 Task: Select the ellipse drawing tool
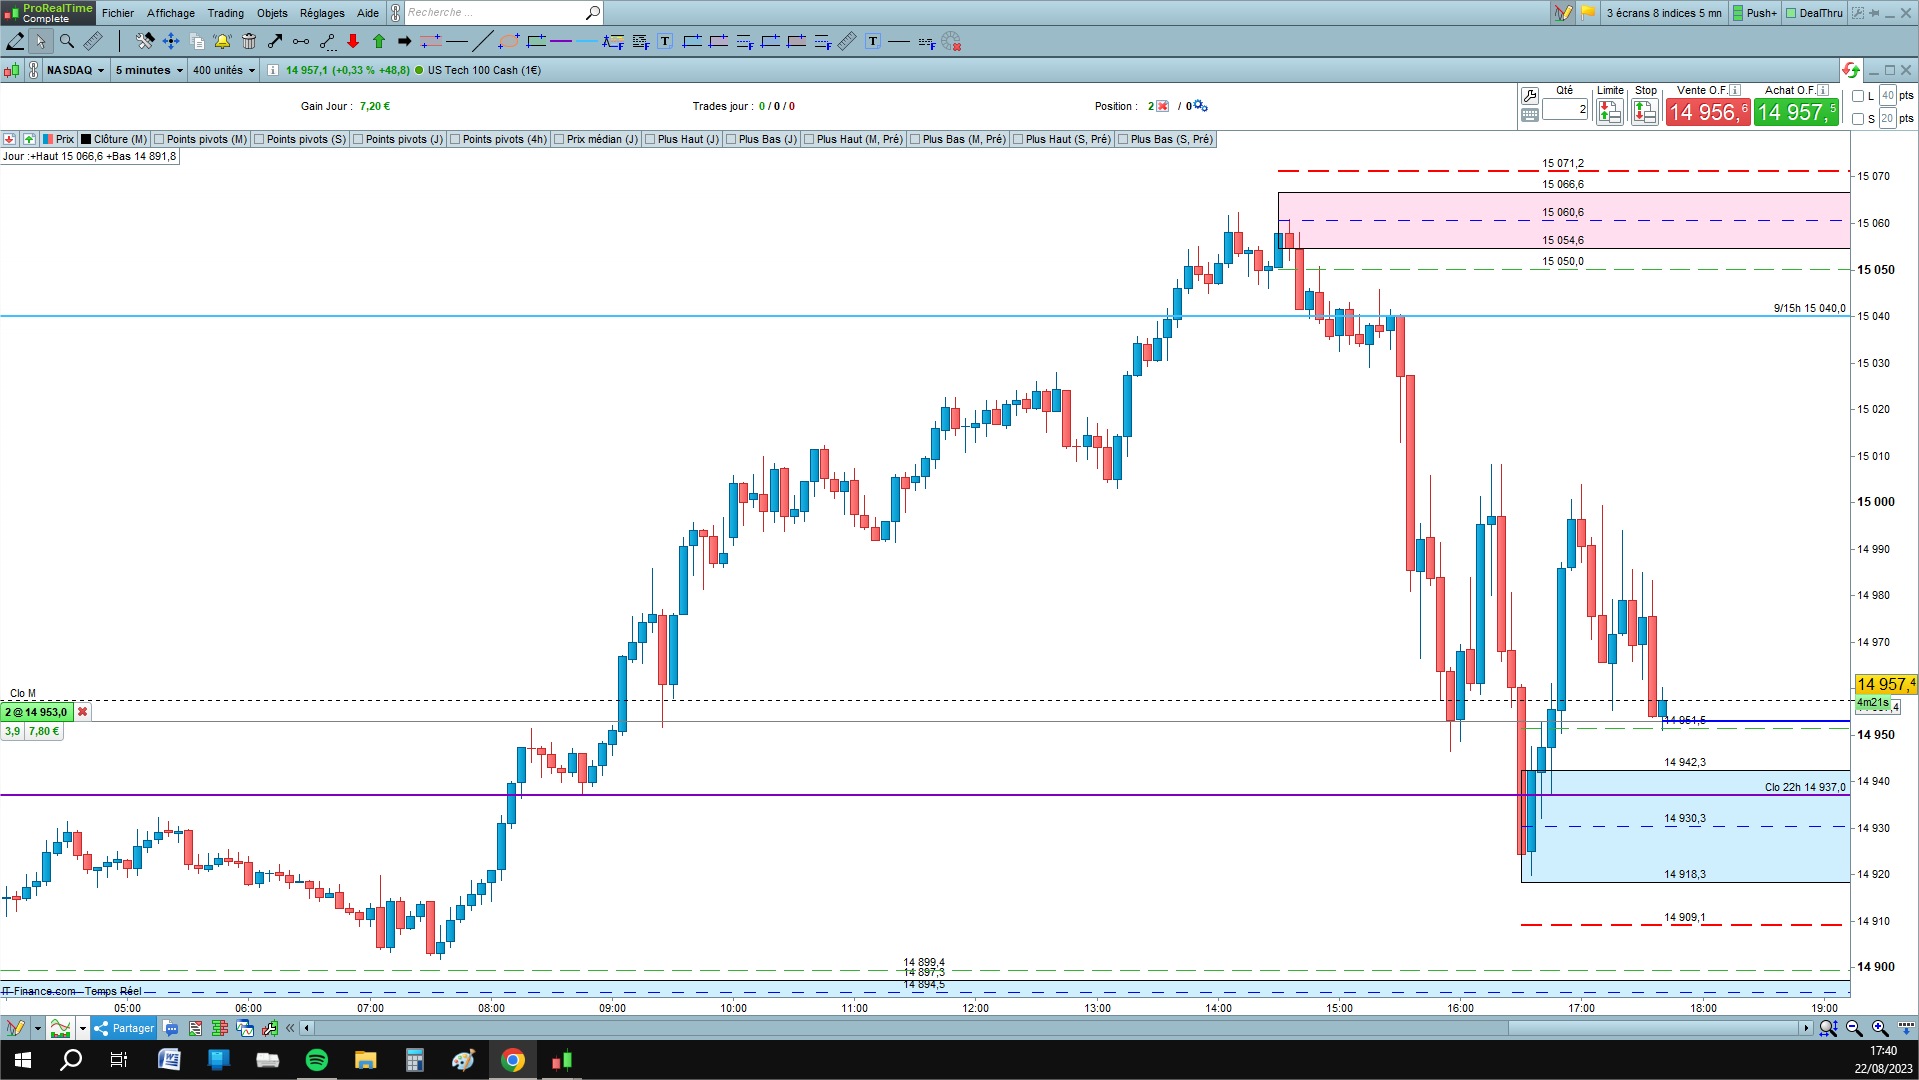(509, 41)
